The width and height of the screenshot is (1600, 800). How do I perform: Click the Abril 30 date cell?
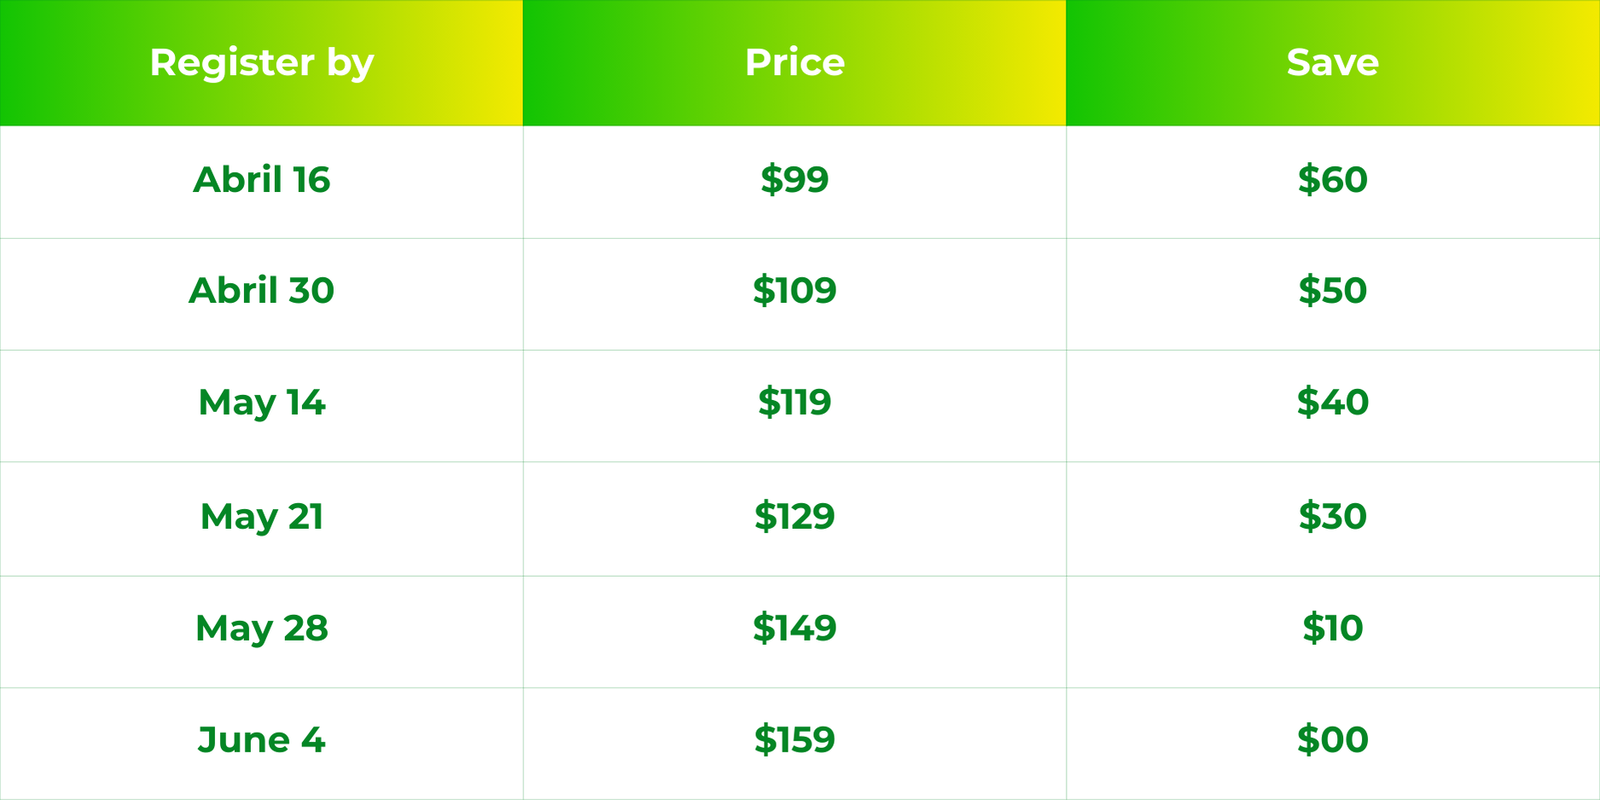[x=261, y=294]
